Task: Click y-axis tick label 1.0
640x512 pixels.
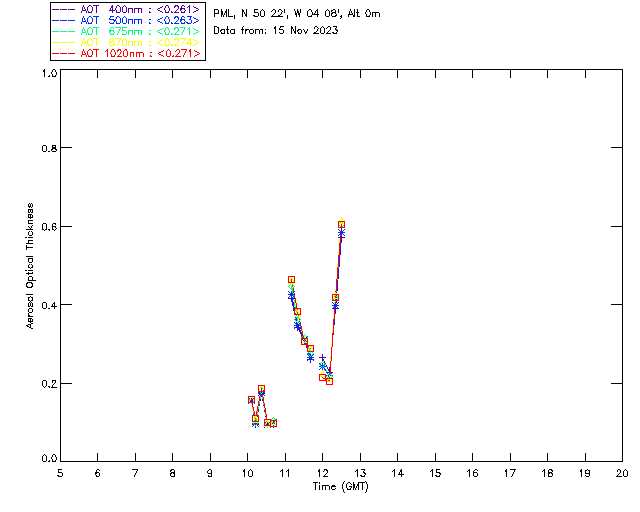Action: (x=49, y=73)
